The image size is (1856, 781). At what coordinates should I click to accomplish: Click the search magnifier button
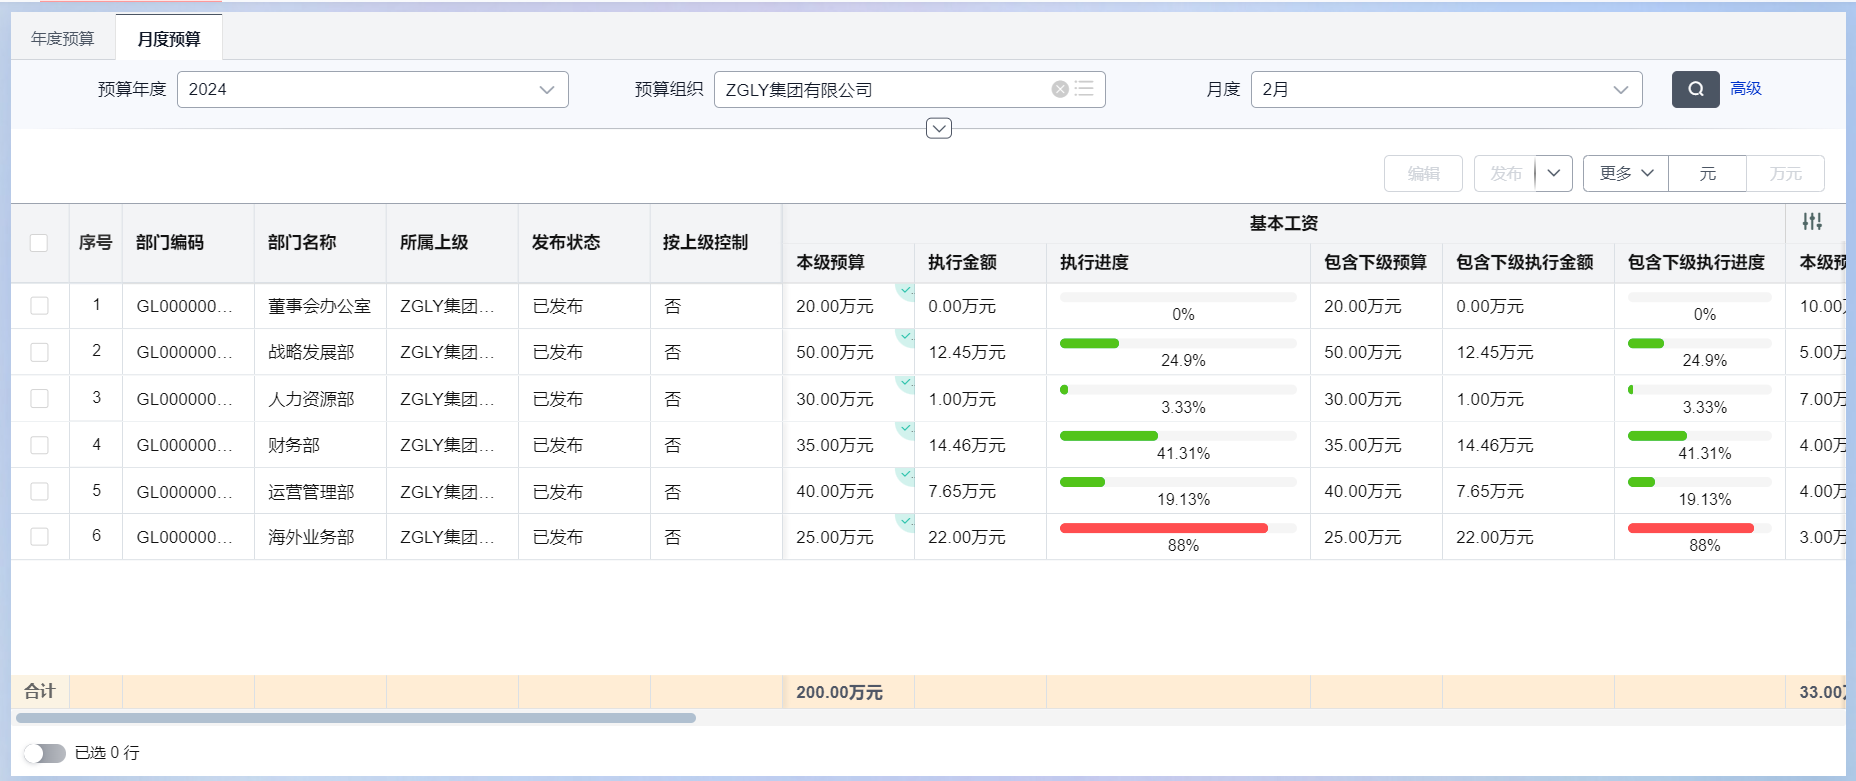(1695, 89)
